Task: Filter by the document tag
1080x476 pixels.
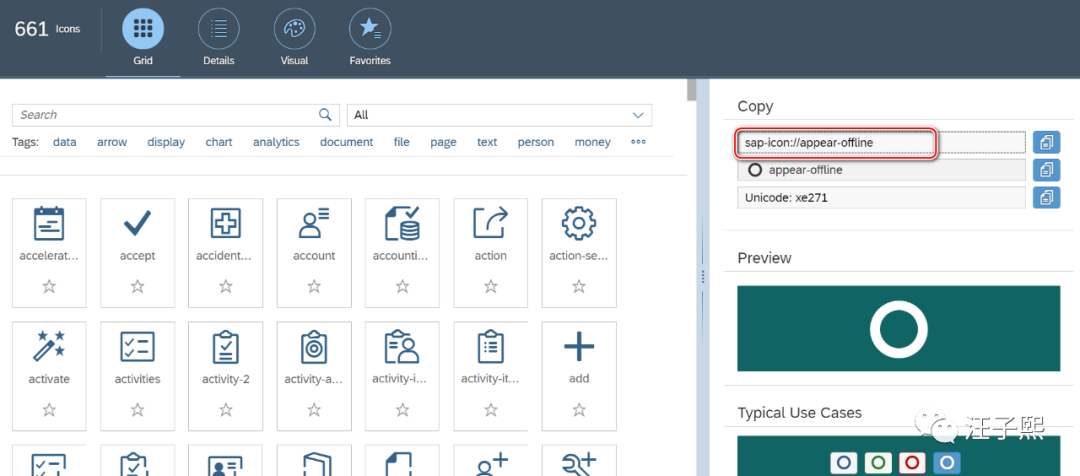Action: [346, 142]
